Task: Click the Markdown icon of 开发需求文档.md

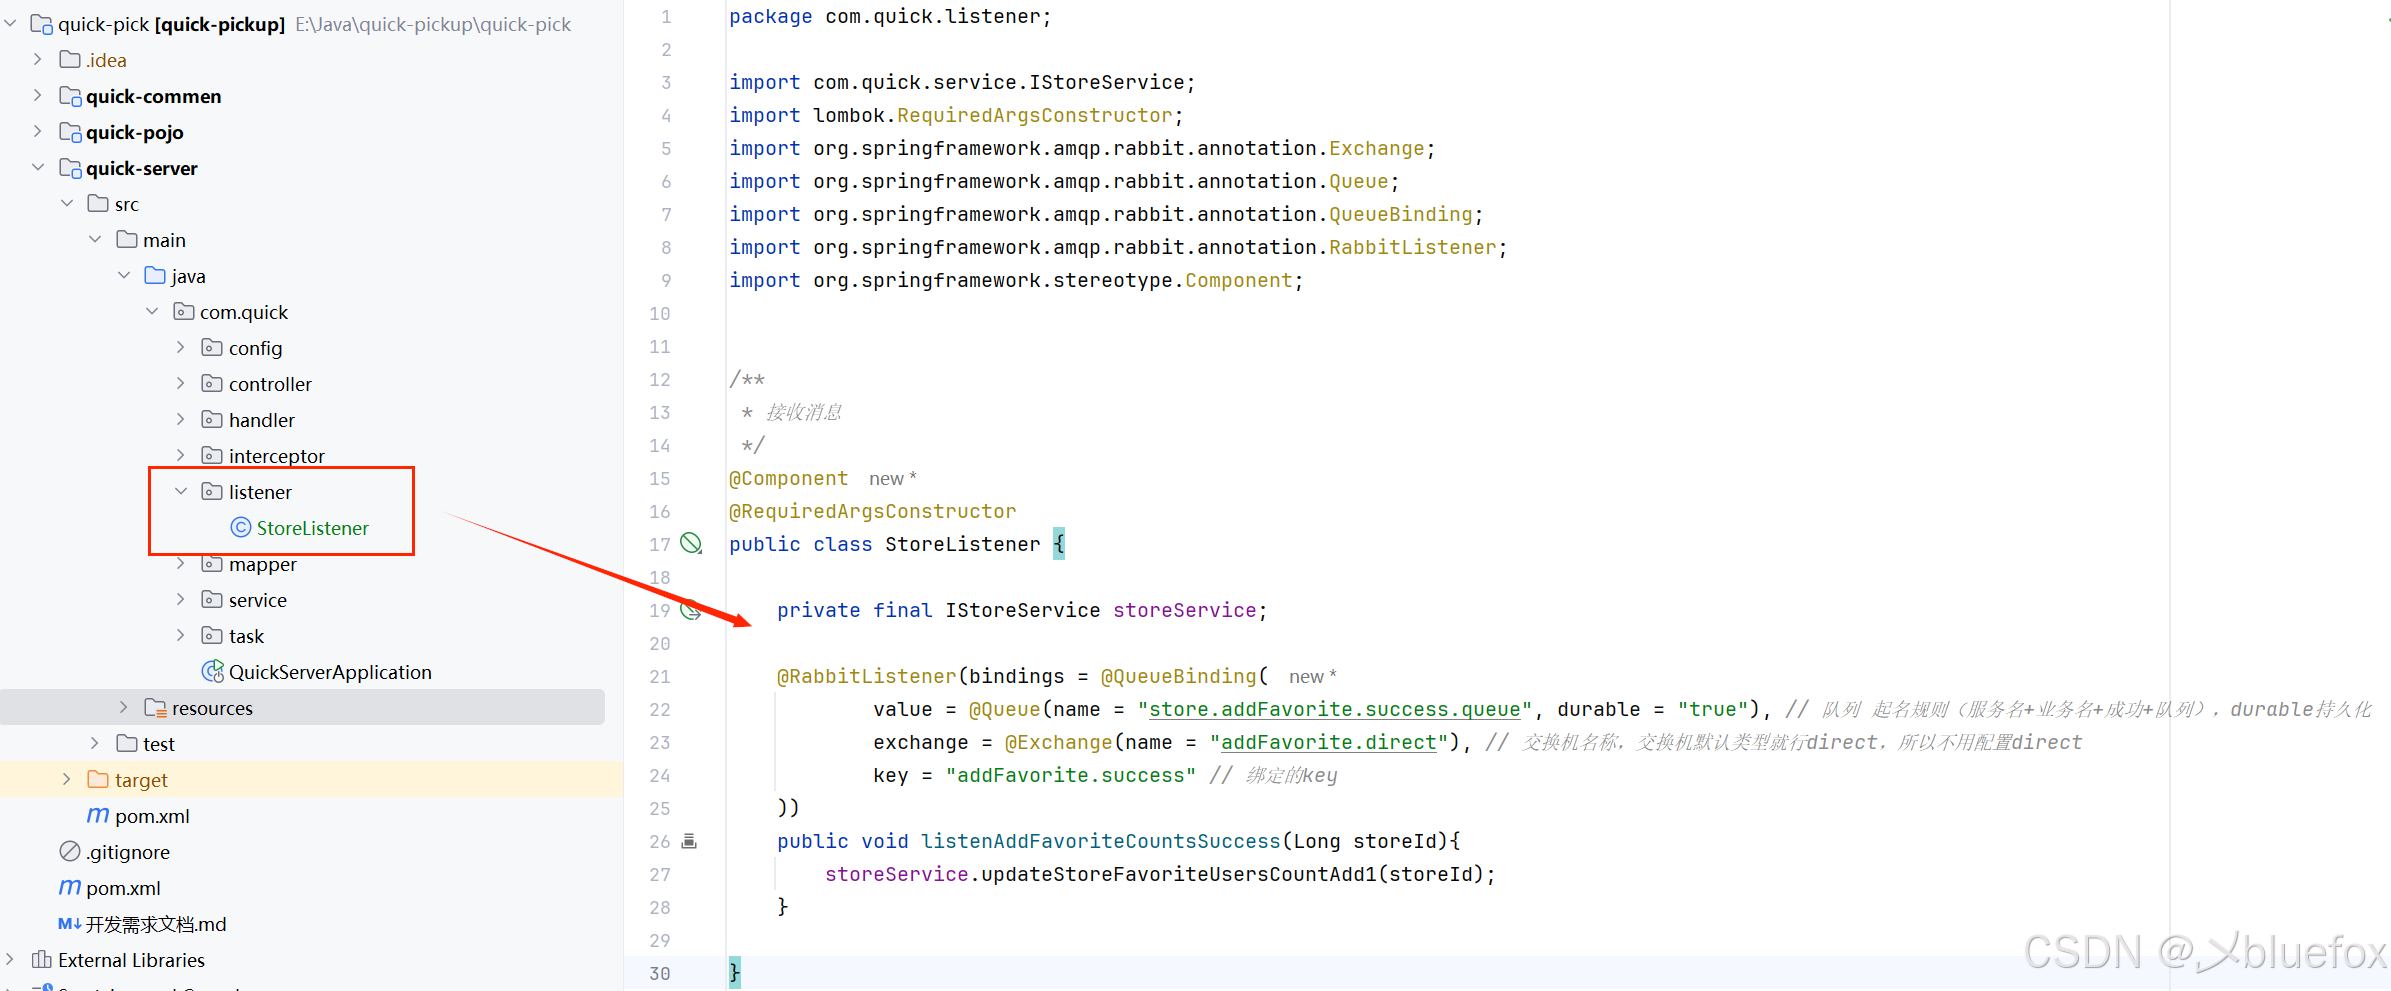Action: pyautogui.click(x=69, y=923)
